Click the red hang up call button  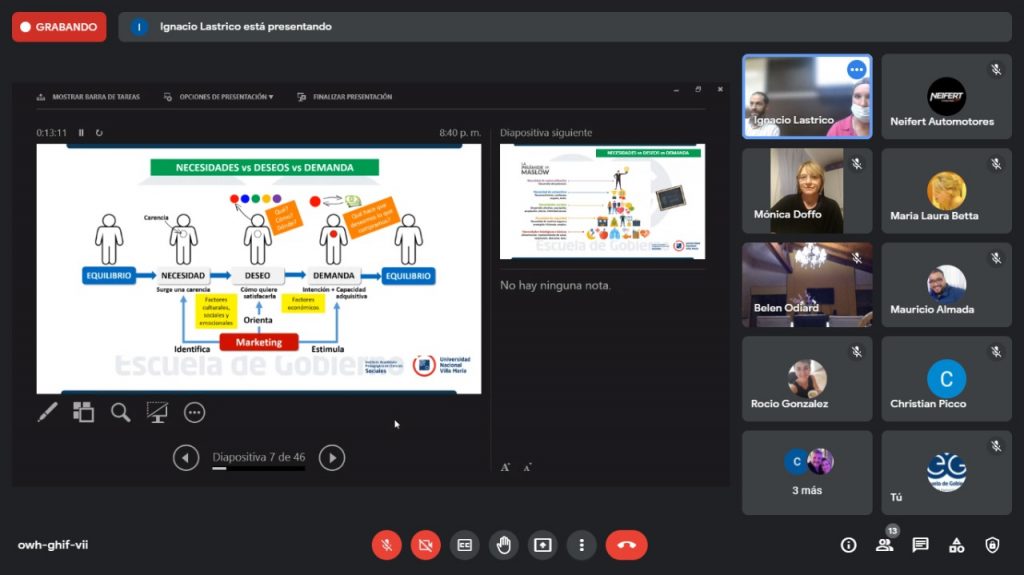click(626, 545)
